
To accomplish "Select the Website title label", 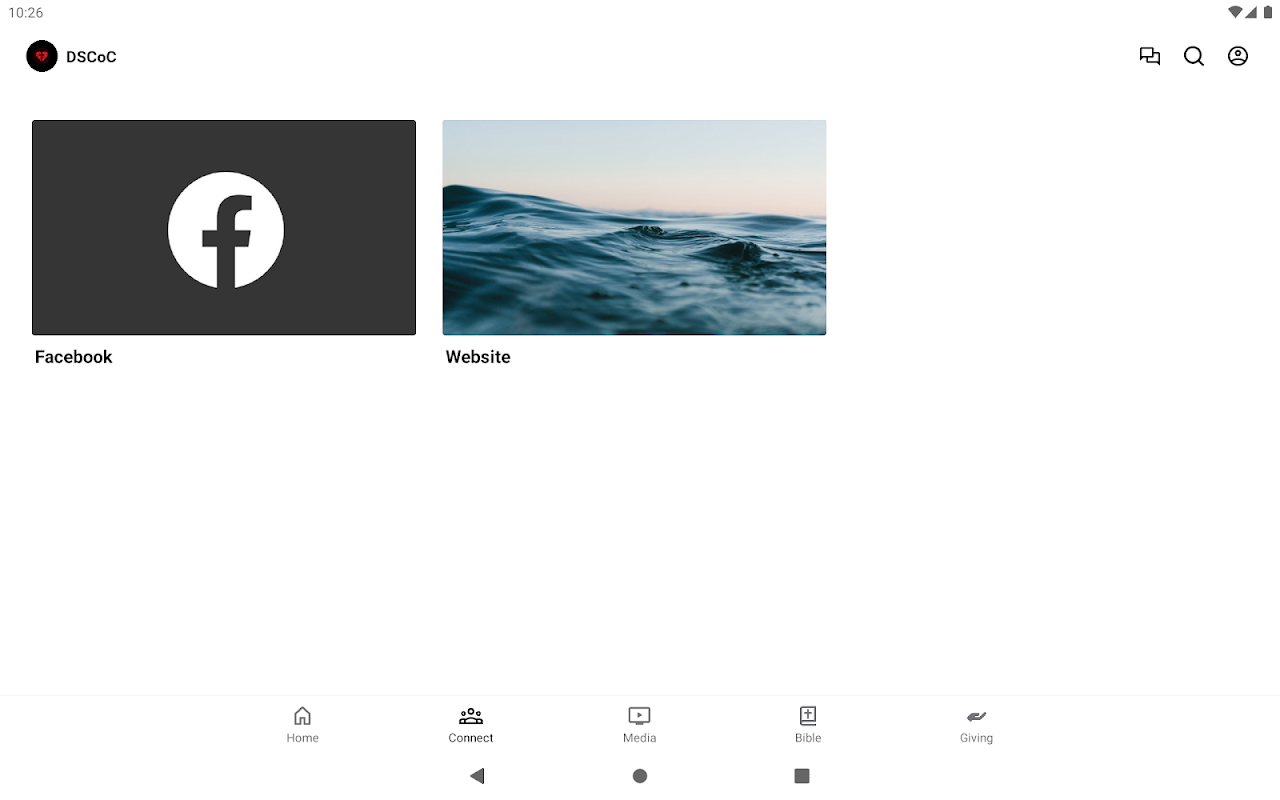I will (x=478, y=357).
